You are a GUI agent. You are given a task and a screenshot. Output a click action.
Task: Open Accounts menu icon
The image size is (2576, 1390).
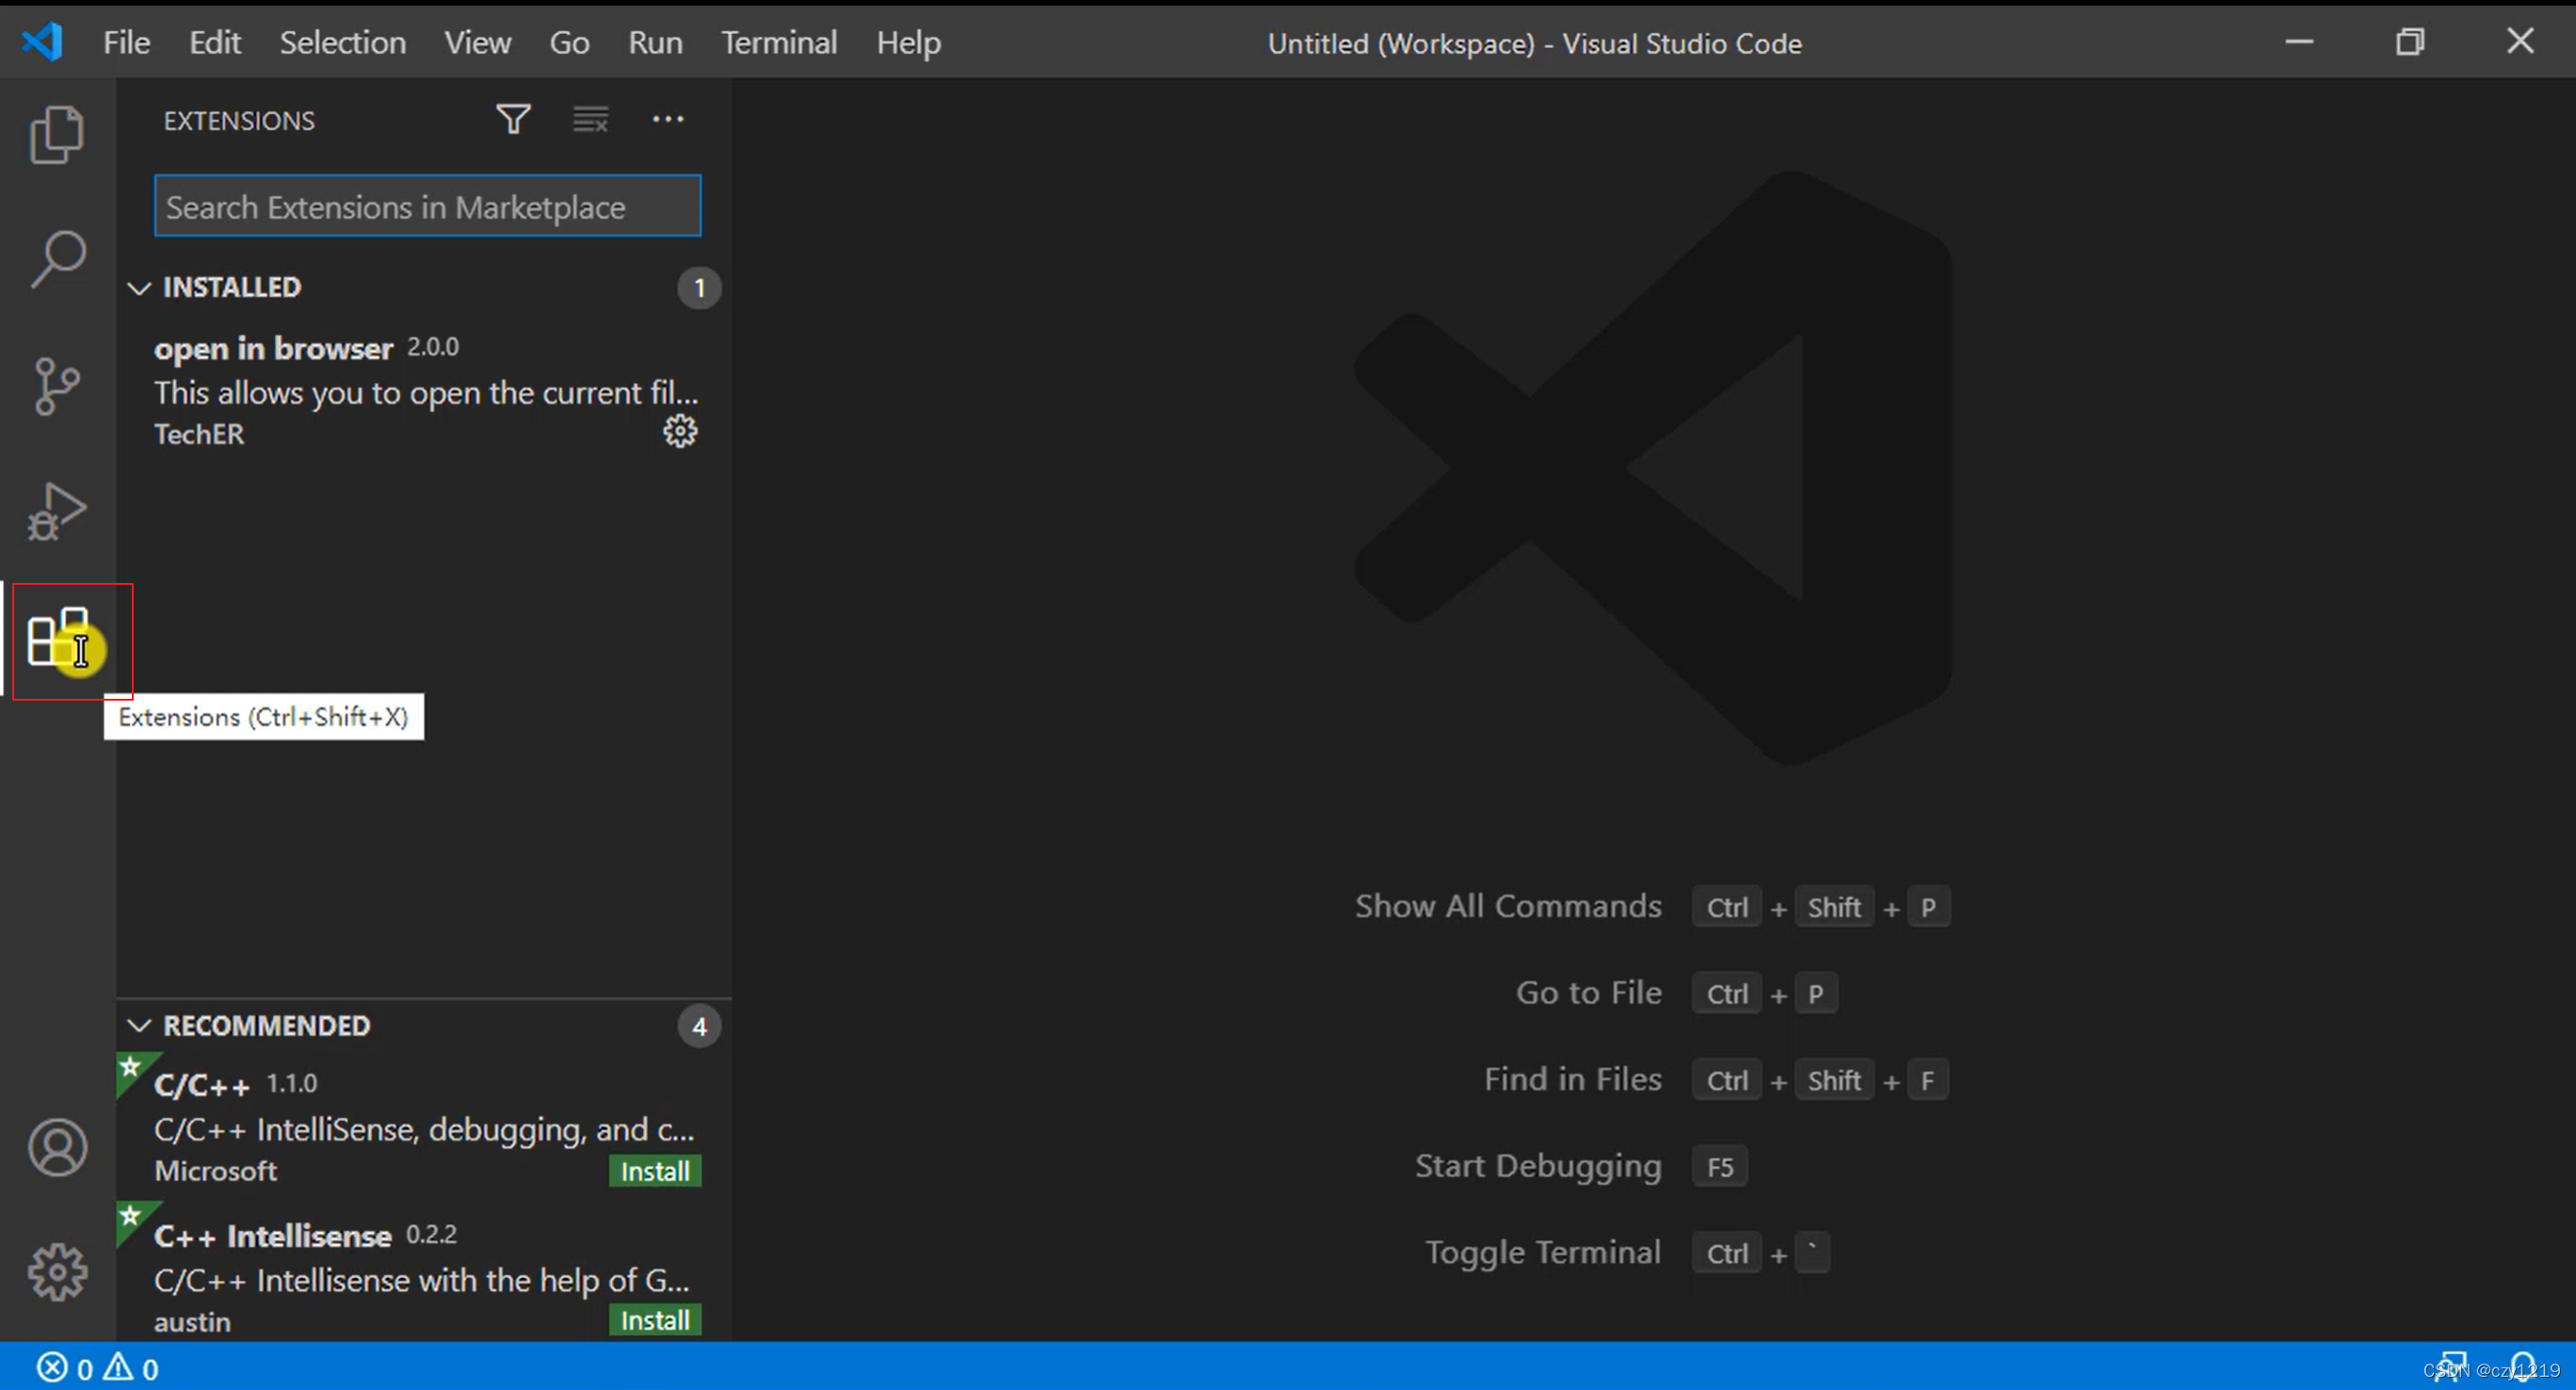pos(57,1147)
